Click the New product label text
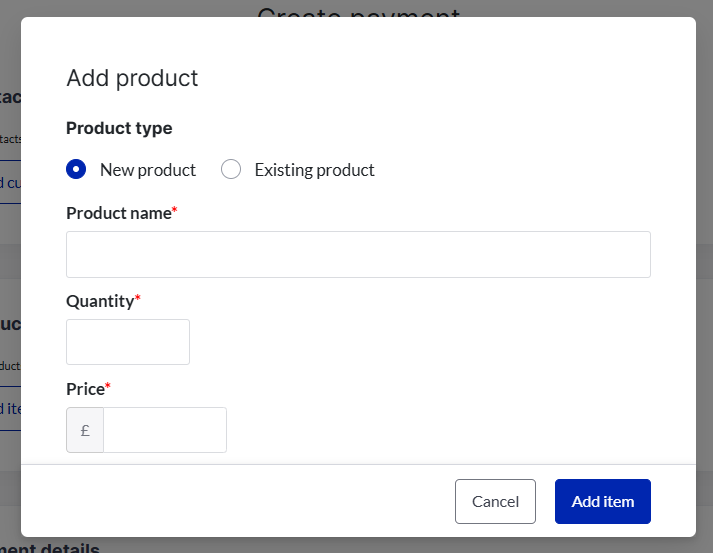This screenshot has width=713, height=553. coord(148,170)
